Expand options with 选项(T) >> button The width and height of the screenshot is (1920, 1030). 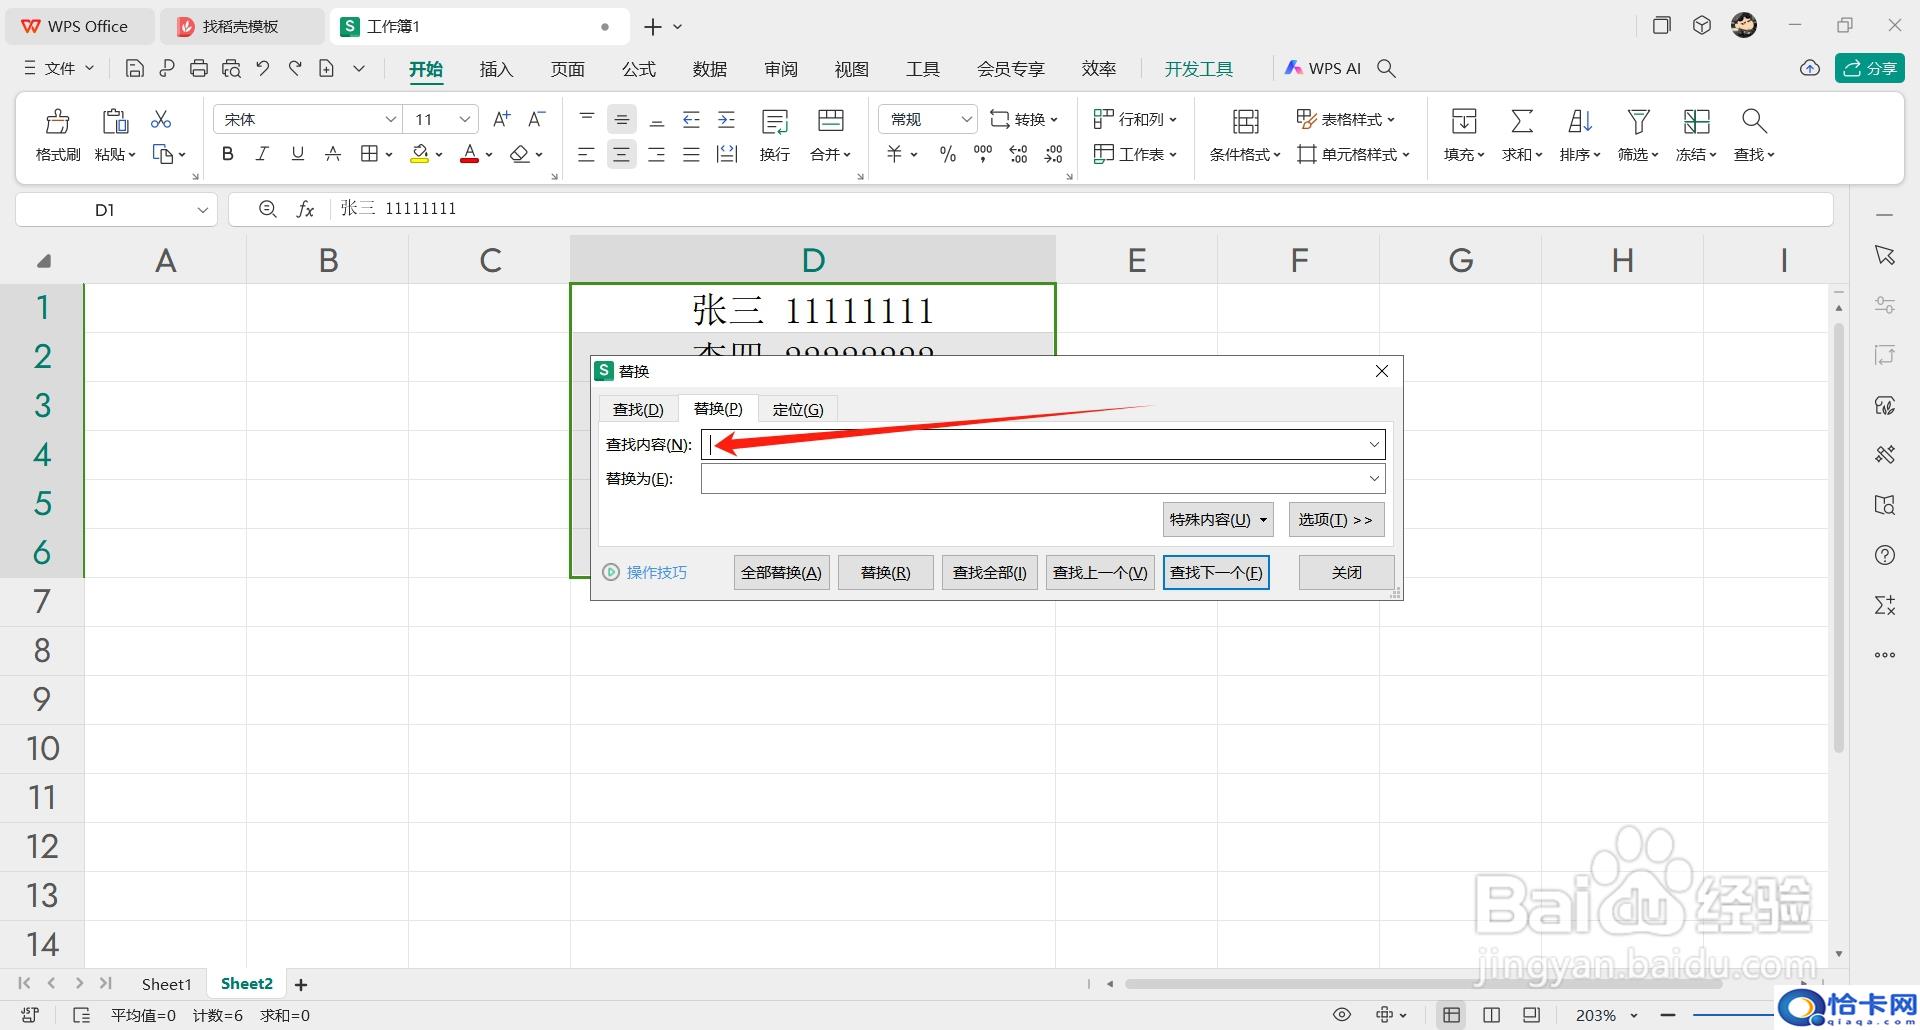[1336, 520]
